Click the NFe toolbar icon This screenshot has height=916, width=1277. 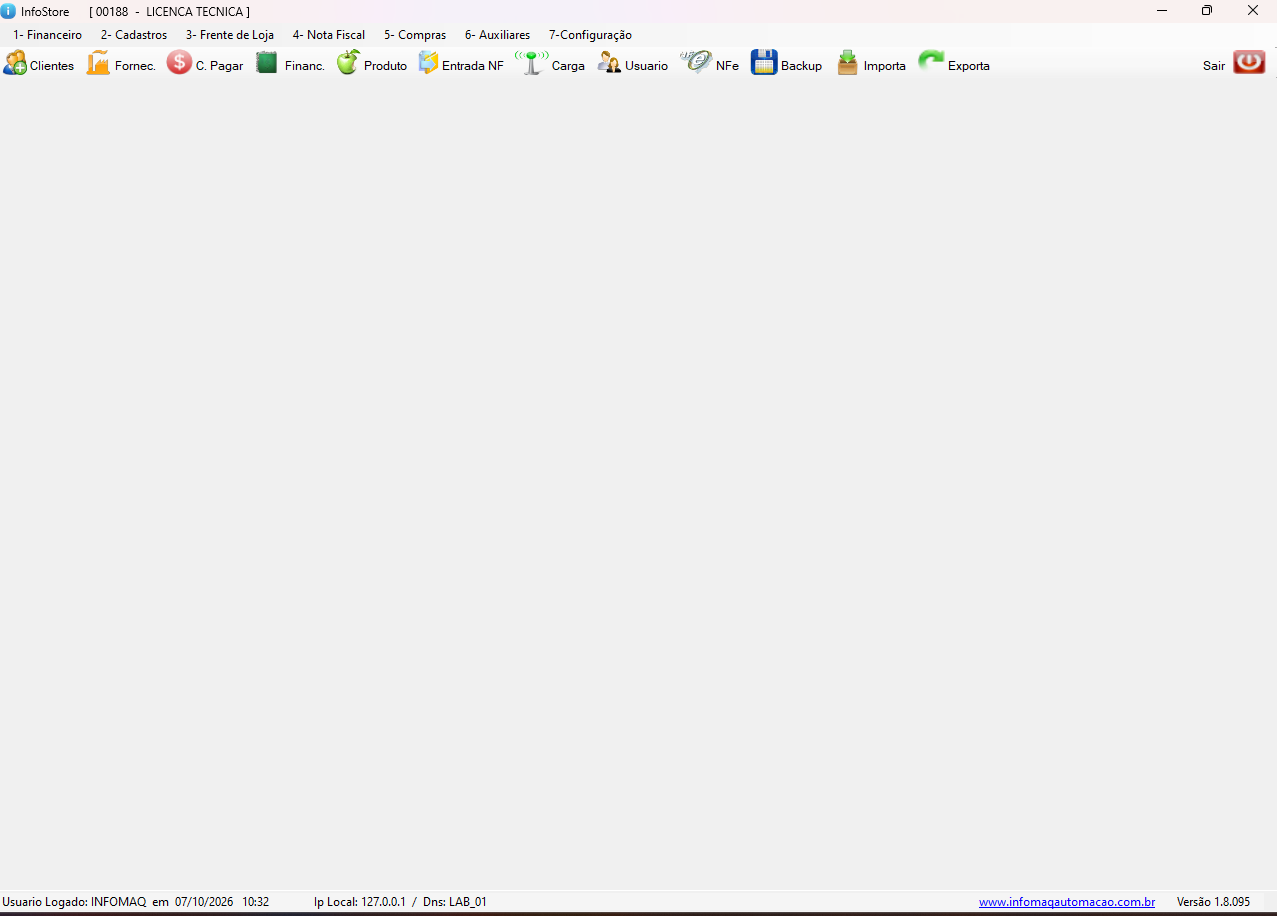(x=696, y=63)
